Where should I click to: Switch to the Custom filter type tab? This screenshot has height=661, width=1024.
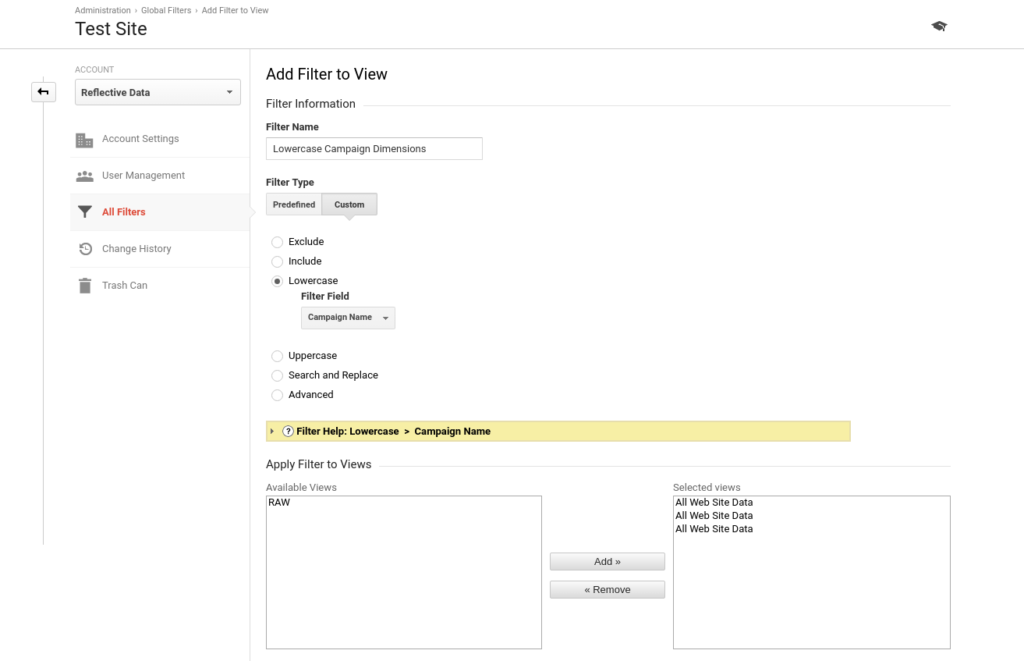349,205
